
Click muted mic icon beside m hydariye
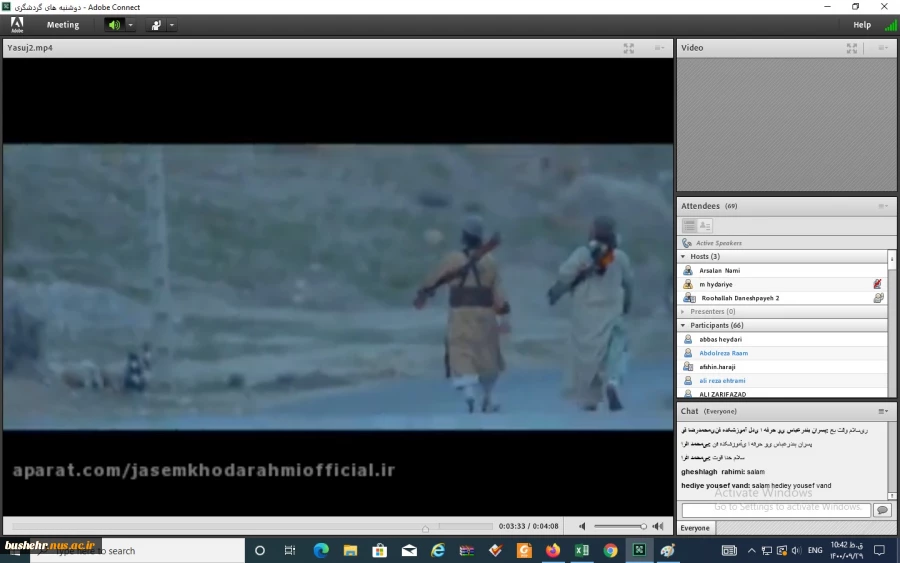[x=877, y=284]
